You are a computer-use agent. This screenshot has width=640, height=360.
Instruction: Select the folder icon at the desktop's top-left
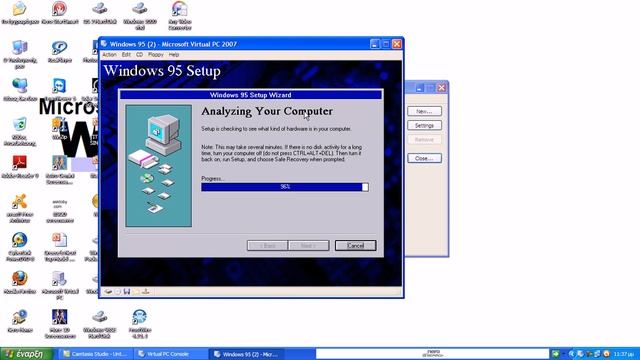tap(20, 13)
